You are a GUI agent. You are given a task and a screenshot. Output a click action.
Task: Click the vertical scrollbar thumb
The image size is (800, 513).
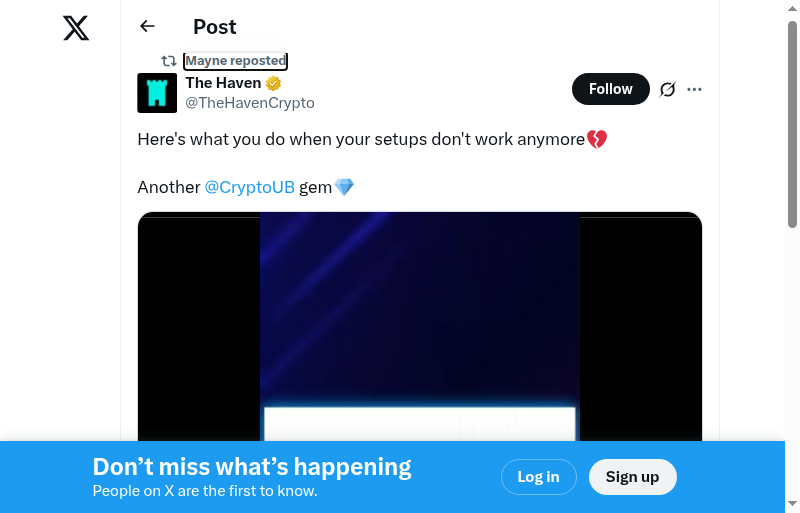click(x=792, y=125)
